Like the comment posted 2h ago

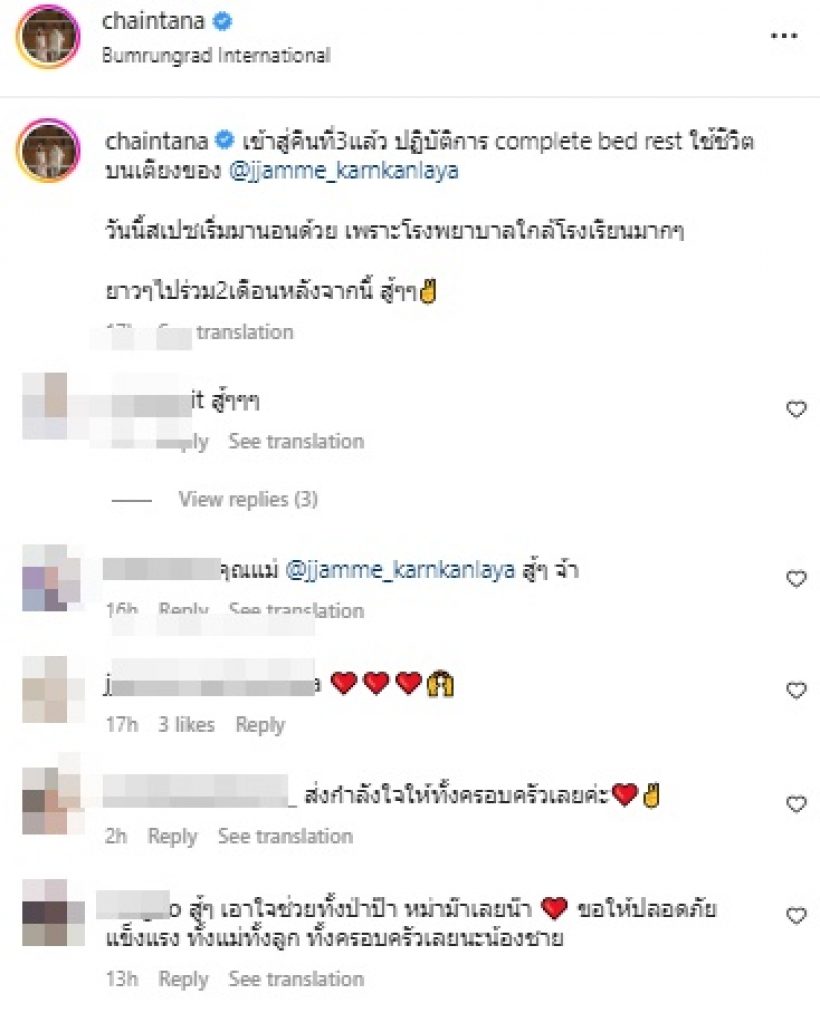796,803
